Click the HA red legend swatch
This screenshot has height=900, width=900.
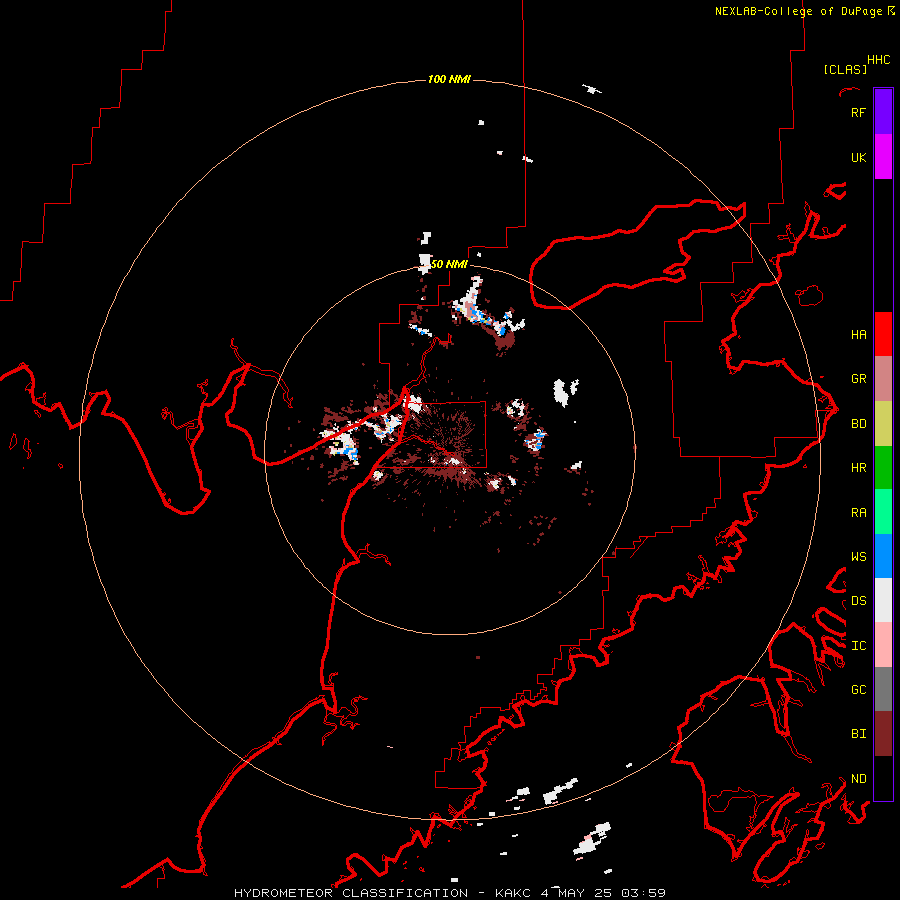(883, 334)
